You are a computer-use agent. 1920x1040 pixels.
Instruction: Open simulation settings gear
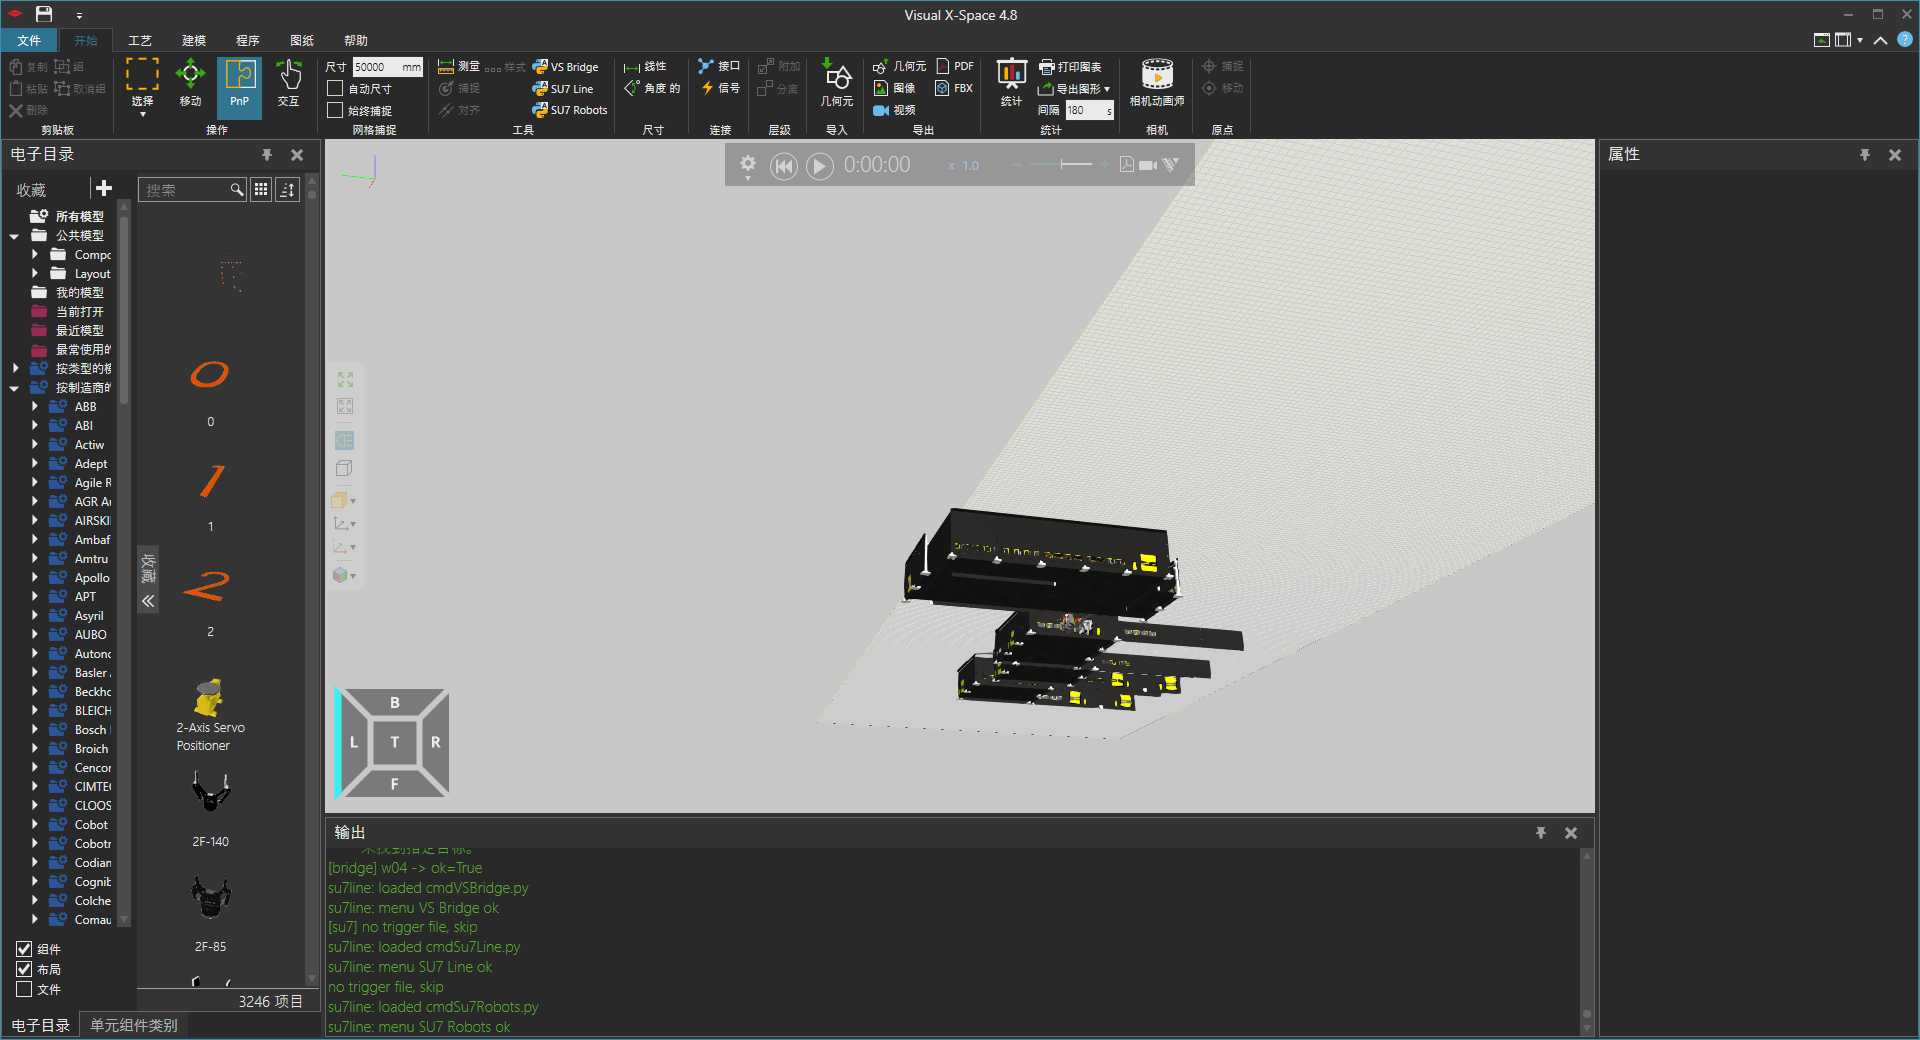tap(748, 165)
